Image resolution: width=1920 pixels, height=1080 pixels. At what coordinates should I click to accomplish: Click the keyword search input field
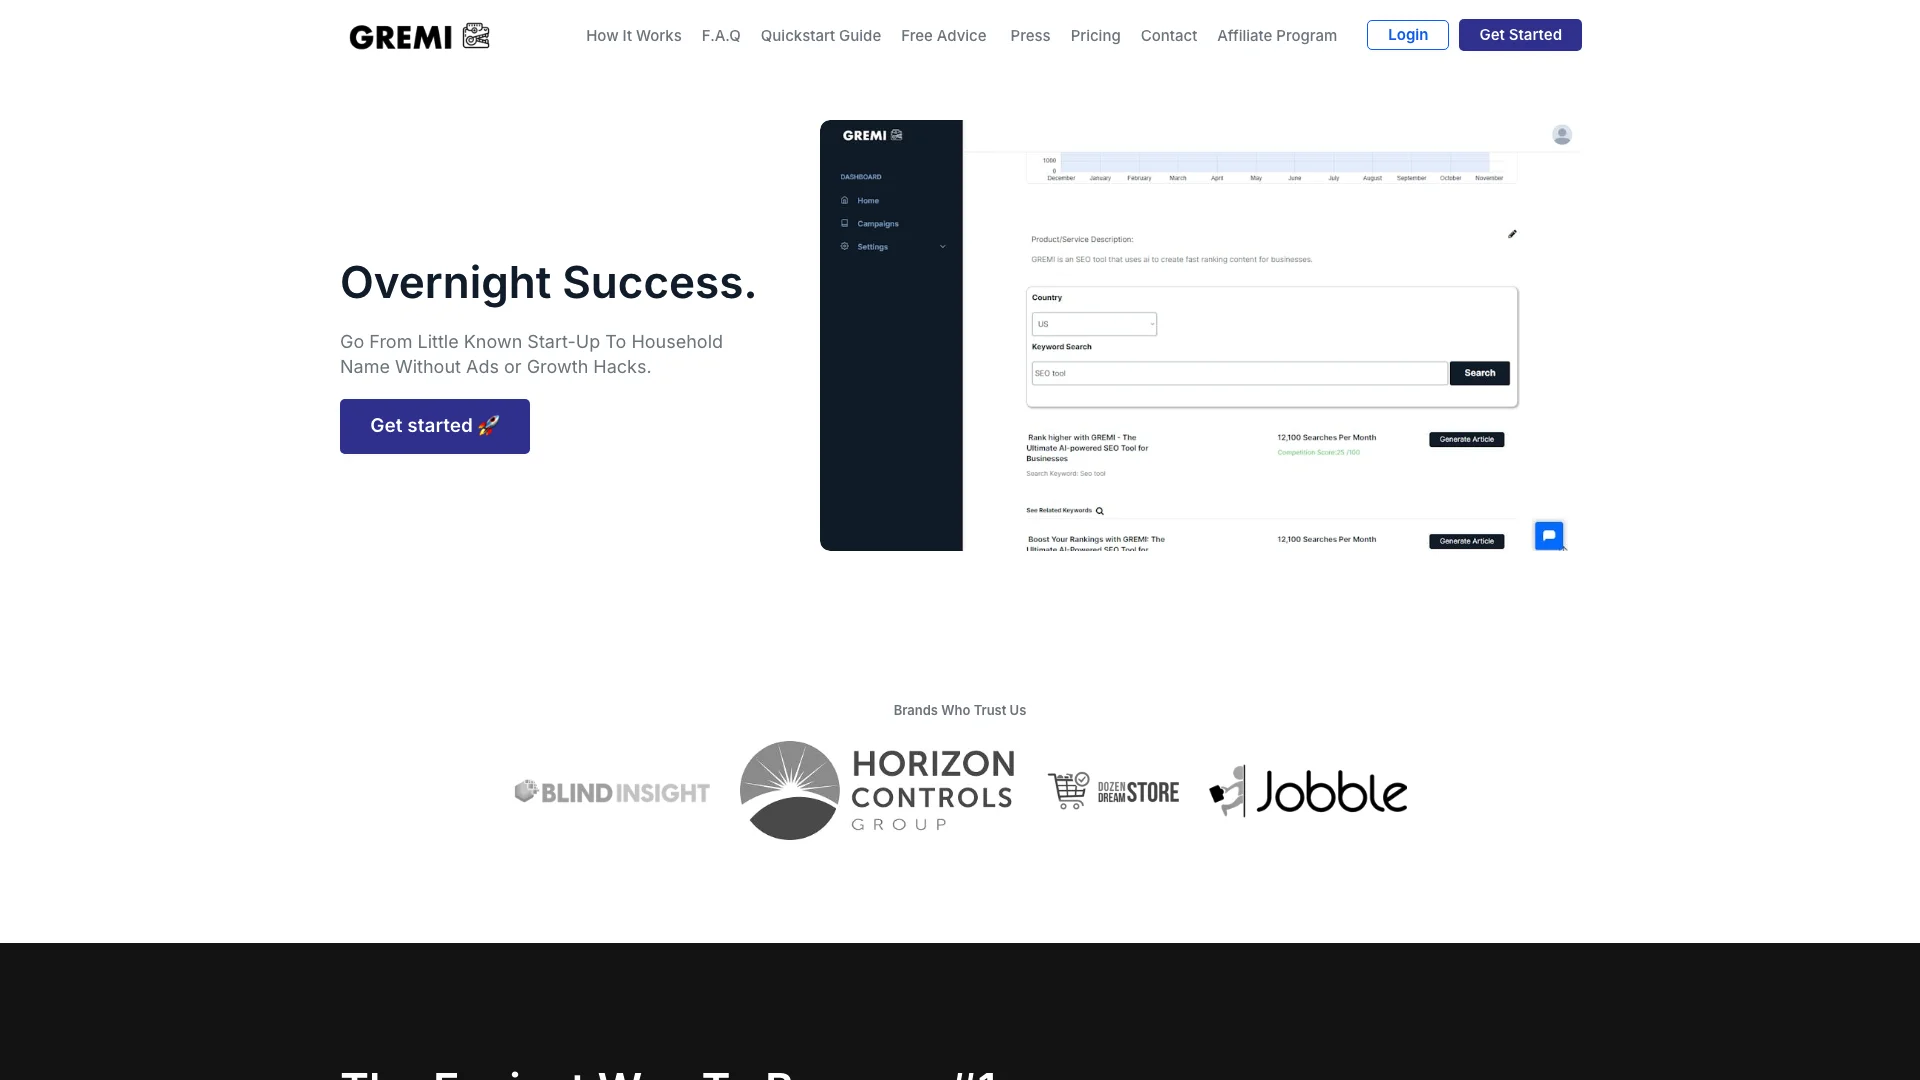point(1238,372)
